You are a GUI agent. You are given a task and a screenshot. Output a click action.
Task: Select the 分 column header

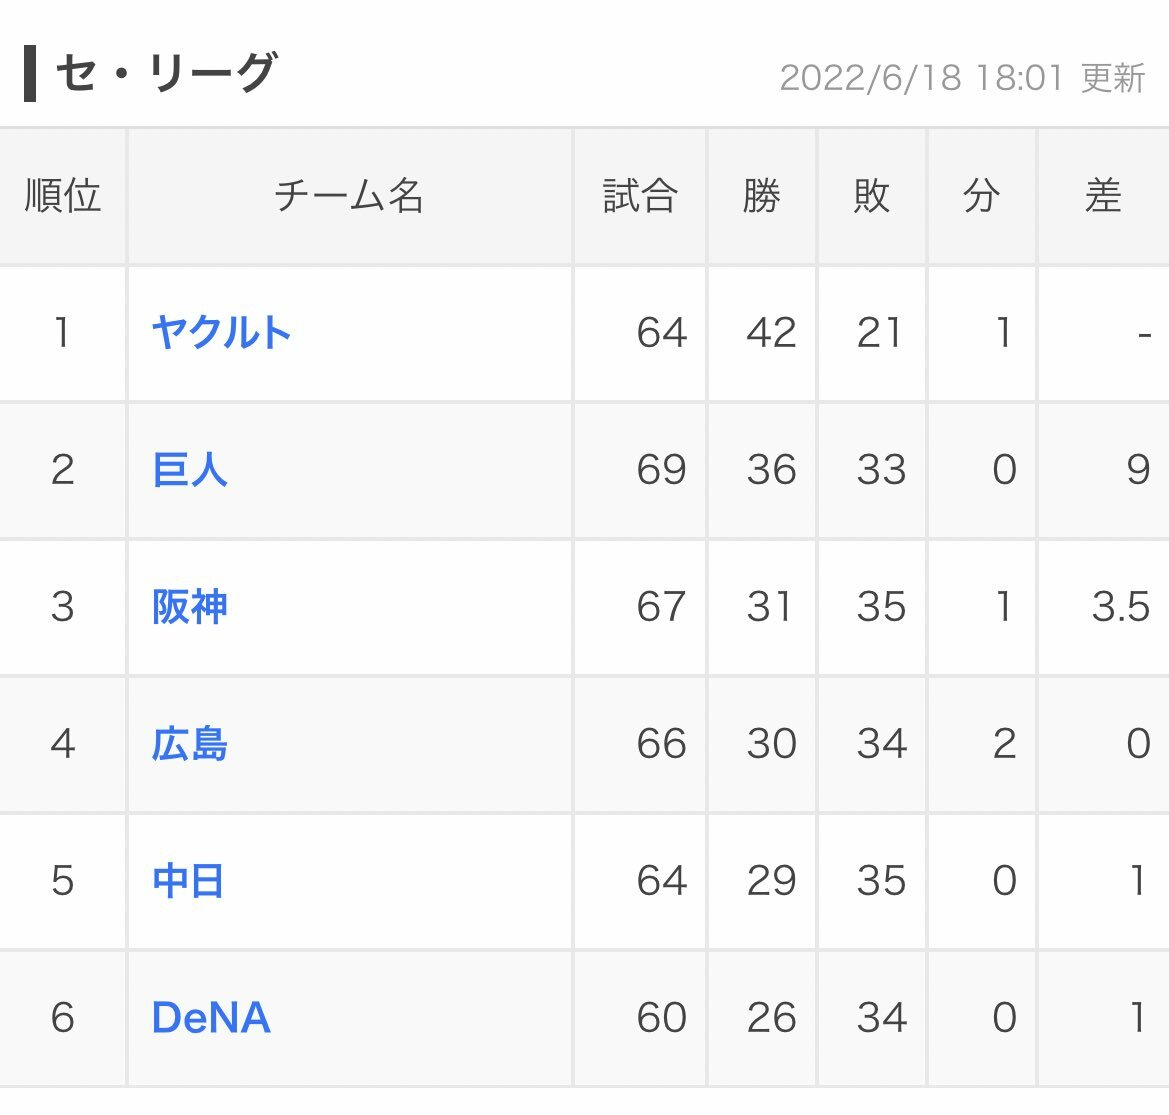(982, 196)
